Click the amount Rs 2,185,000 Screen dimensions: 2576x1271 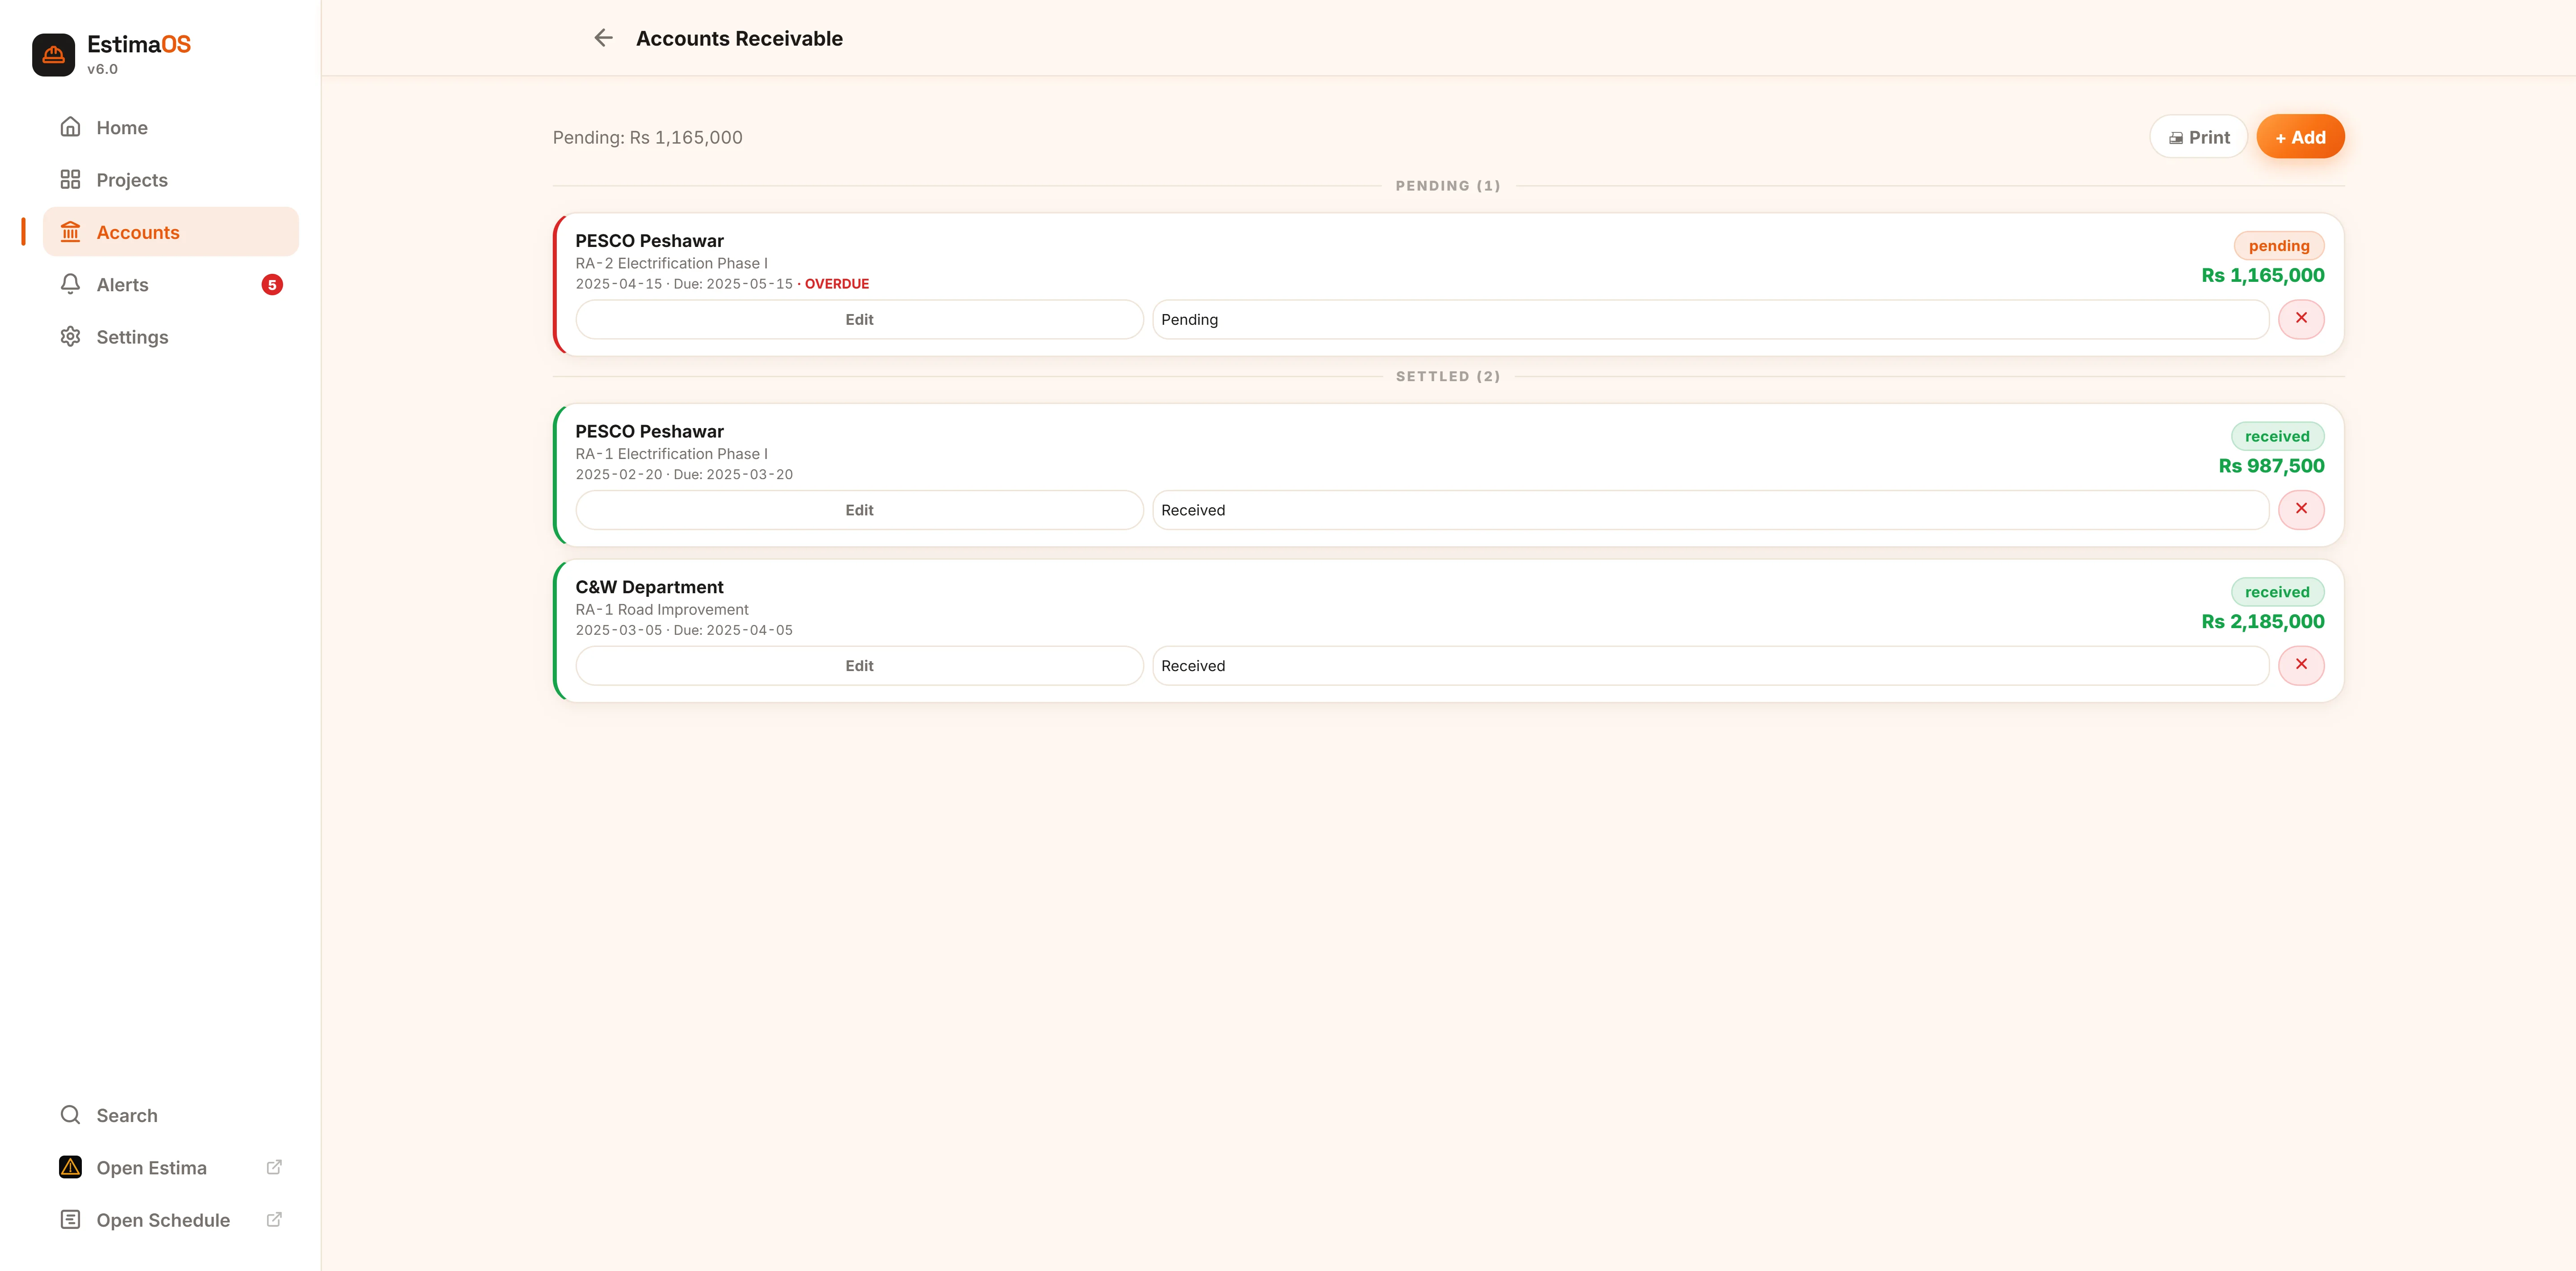pos(2262,621)
